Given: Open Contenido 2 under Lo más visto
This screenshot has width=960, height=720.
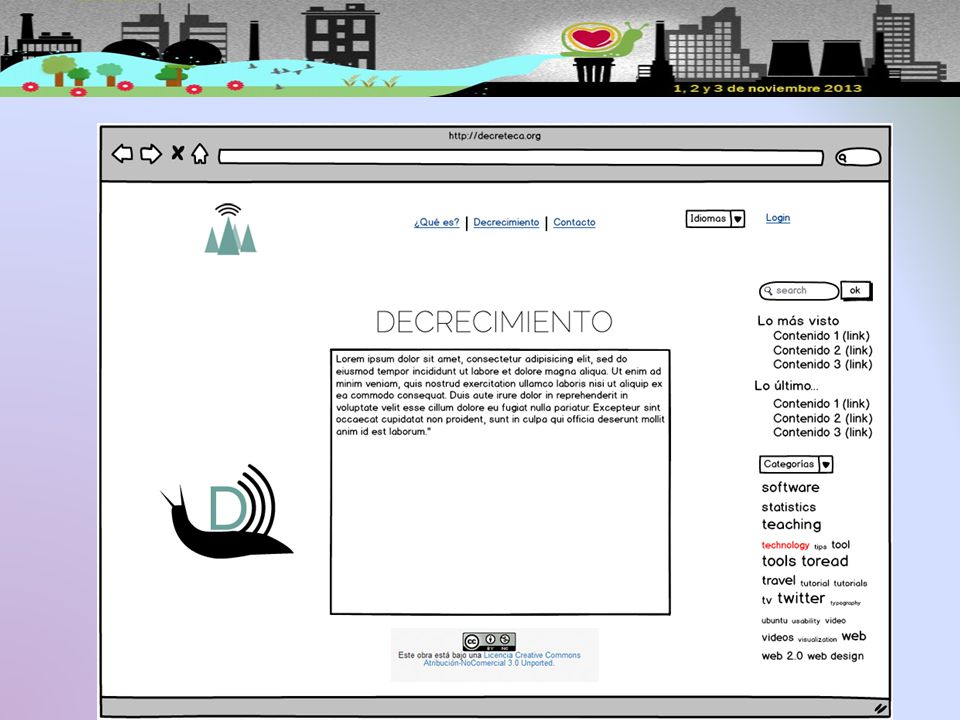Looking at the screenshot, I should [x=822, y=350].
